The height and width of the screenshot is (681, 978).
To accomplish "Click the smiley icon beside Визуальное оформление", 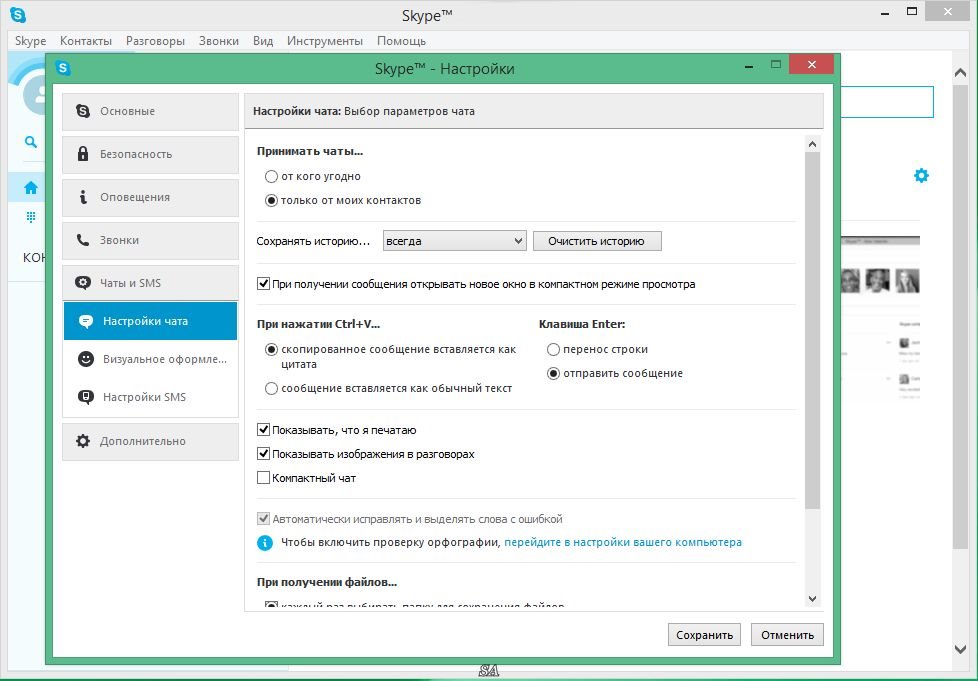I will [x=86, y=359].
